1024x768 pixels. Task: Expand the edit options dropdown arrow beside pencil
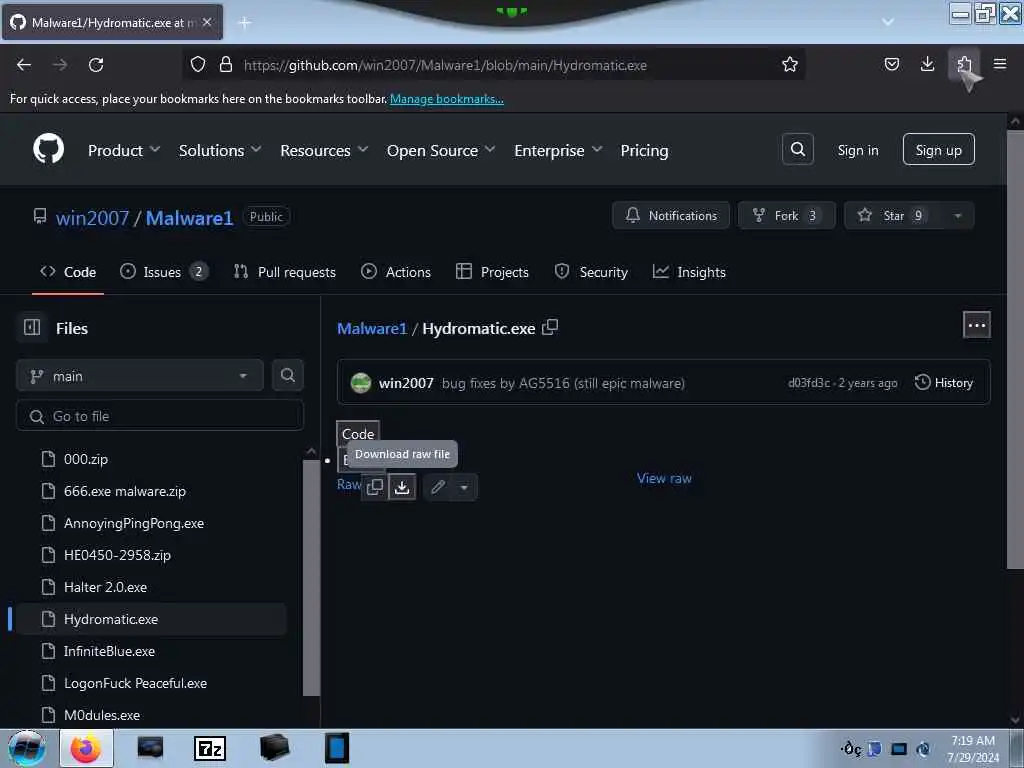point(464,487)
